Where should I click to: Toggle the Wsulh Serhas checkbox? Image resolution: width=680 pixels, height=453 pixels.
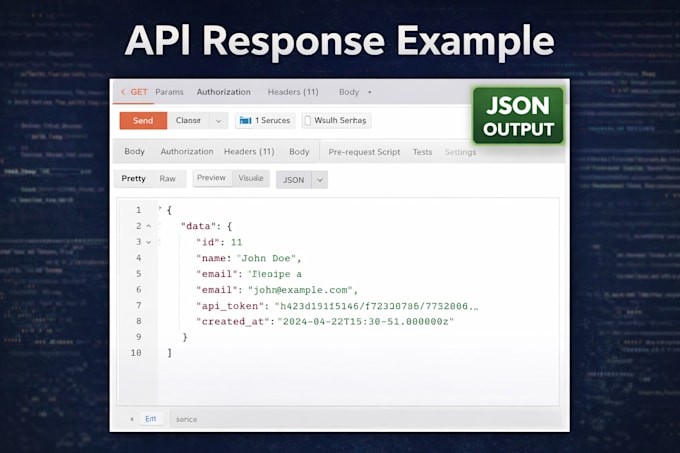pos(307,121)
